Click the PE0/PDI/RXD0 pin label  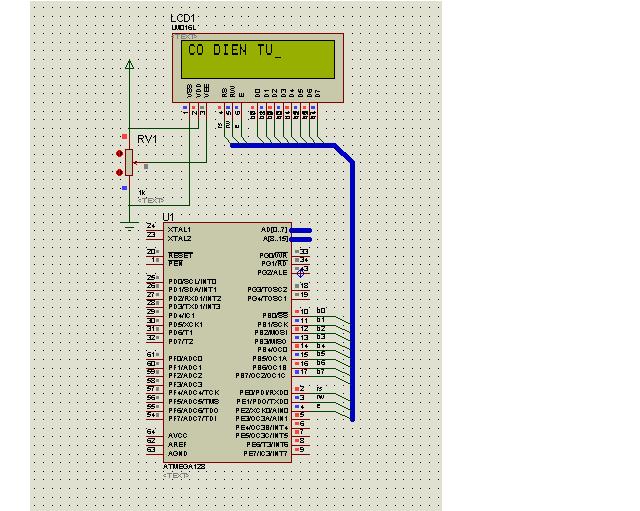[264, 393]
